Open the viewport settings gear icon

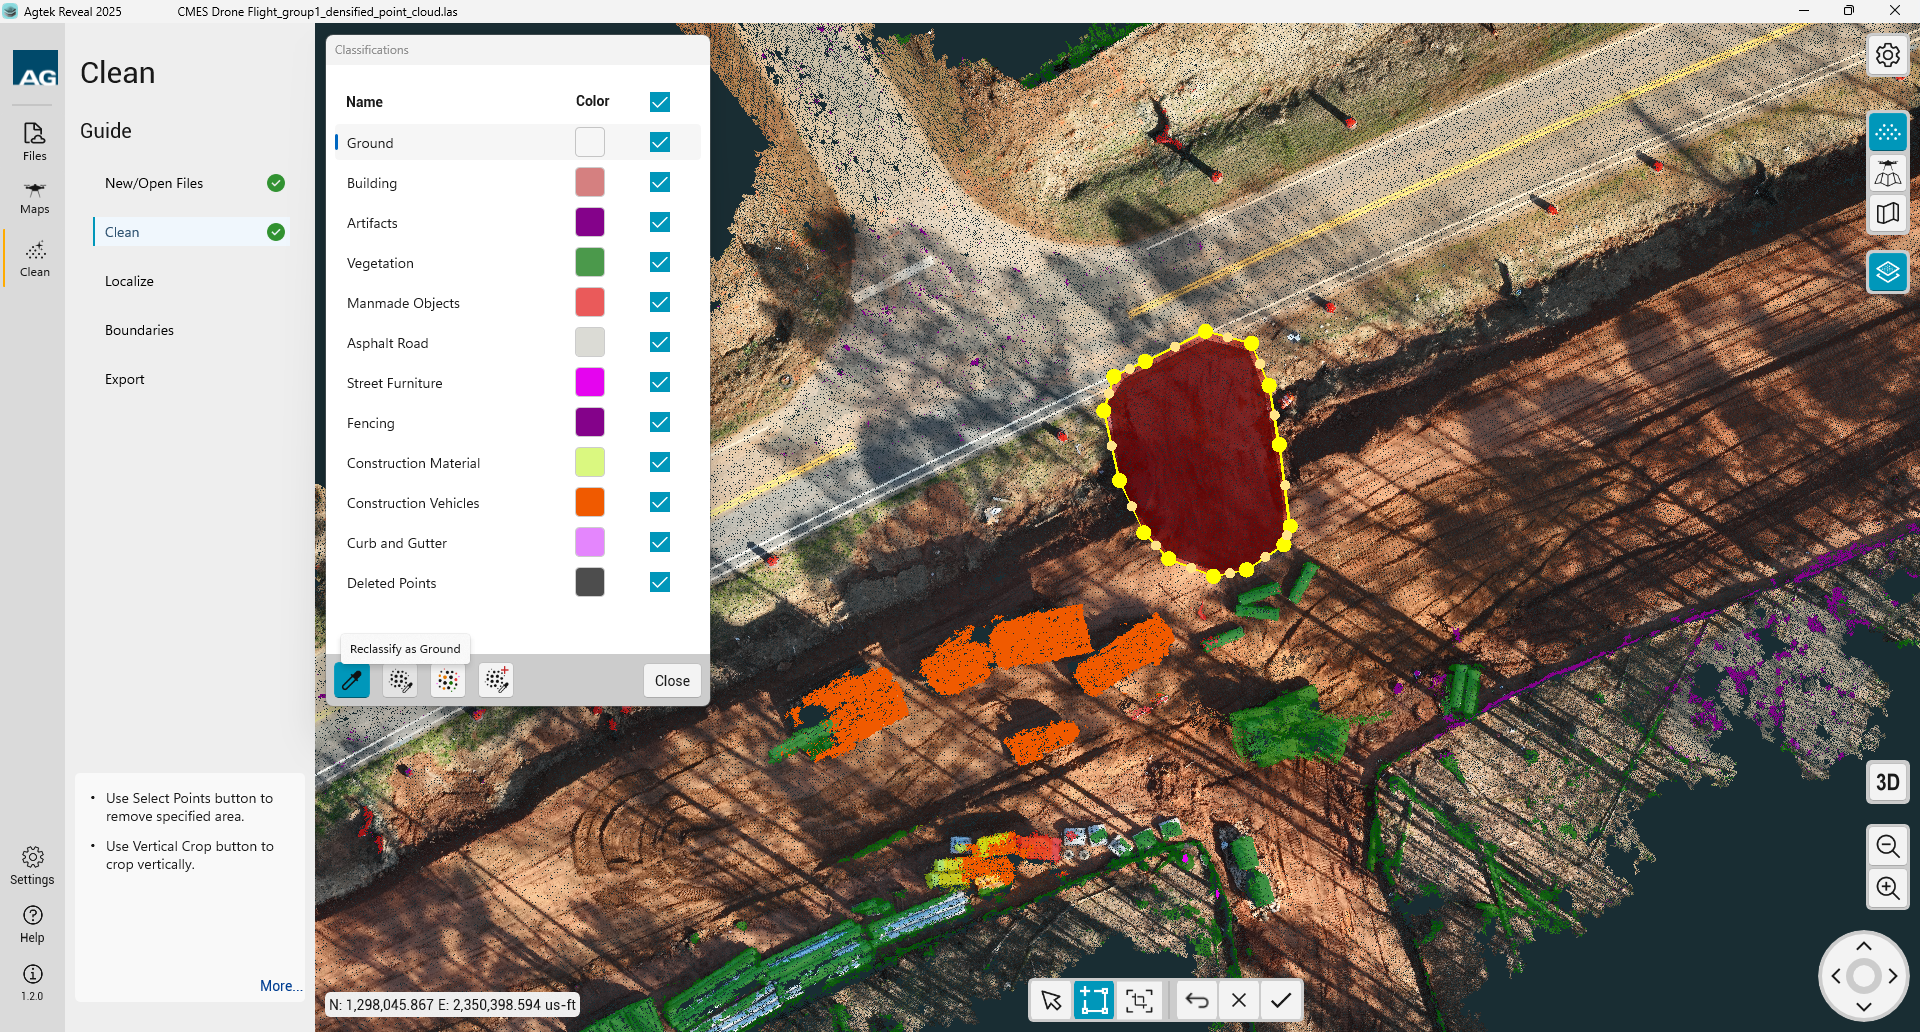click(1887, 55)
